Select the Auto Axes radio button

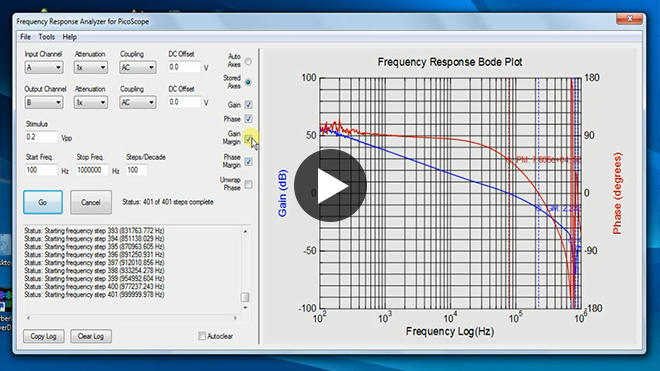pos(248,61)
